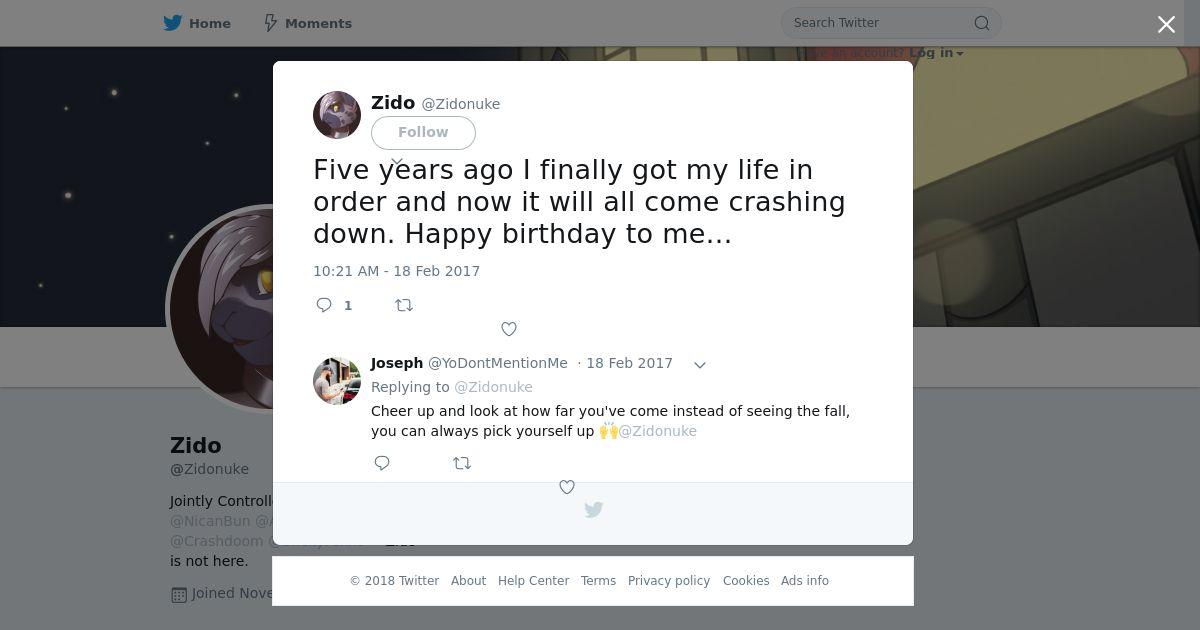The image size is (1200, 630).
Task: Open the Home tab with bird icon
Action: click(197, 23)
